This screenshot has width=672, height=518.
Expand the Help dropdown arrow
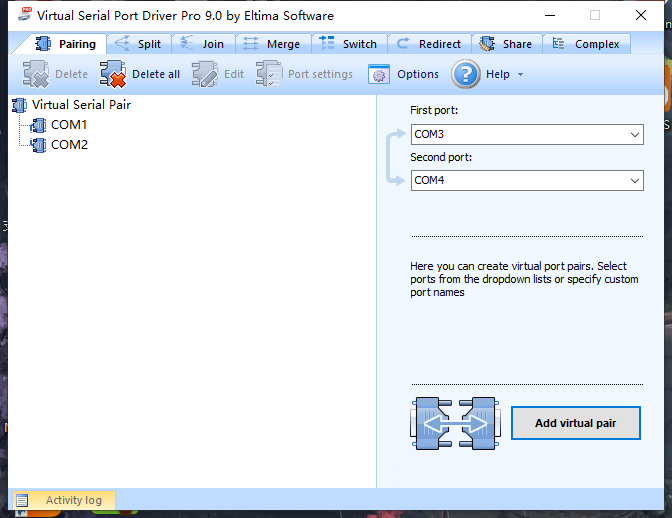520,75
